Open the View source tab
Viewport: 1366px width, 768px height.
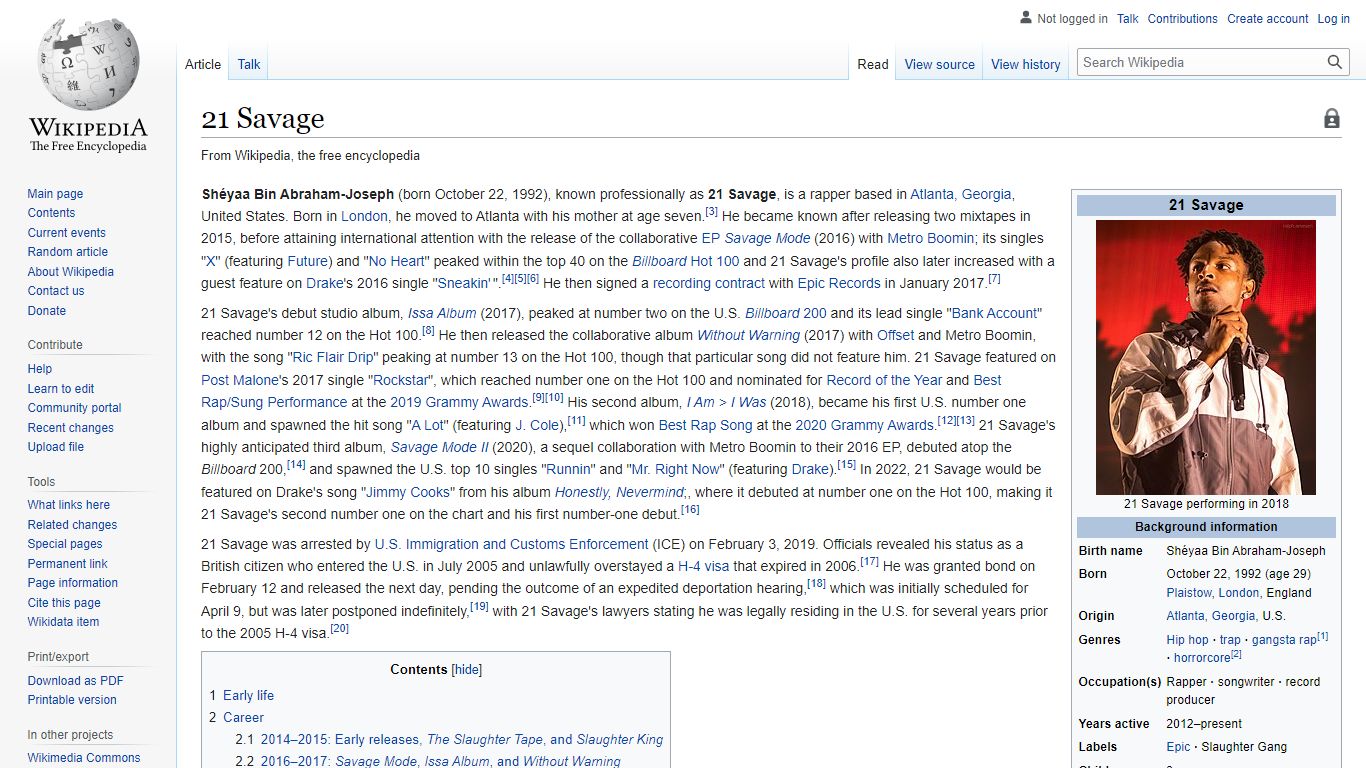tap(939, 64)
